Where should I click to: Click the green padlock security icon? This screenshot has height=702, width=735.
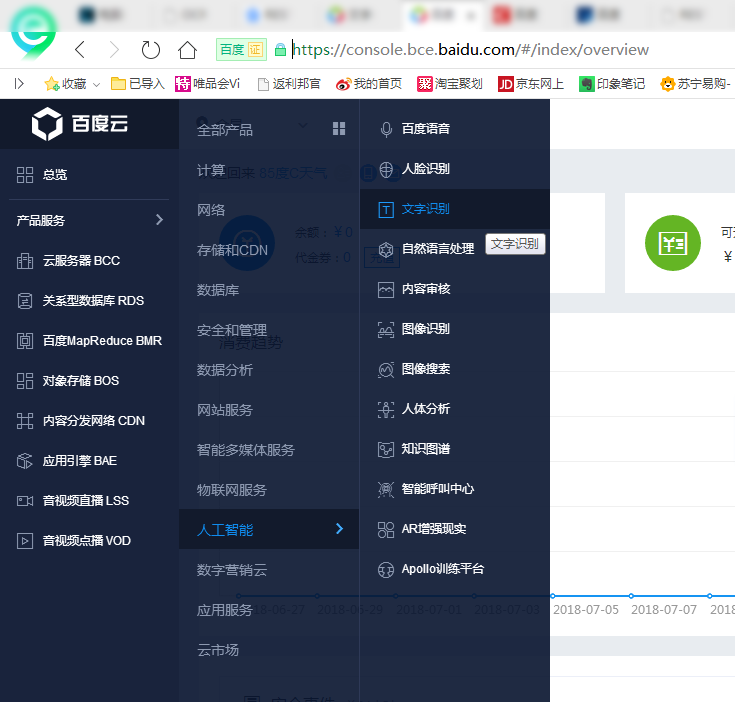280,50
